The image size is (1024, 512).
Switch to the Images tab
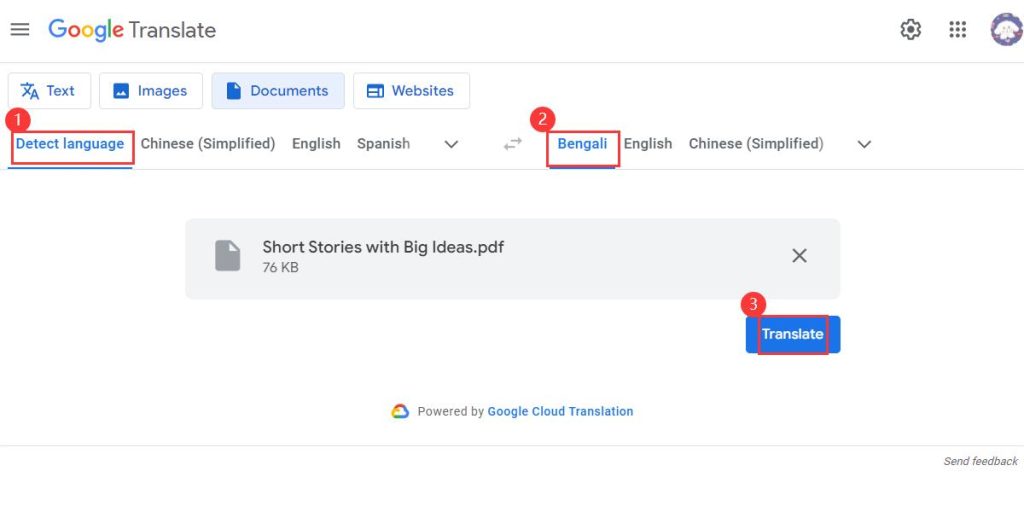[x=151, y=91]
